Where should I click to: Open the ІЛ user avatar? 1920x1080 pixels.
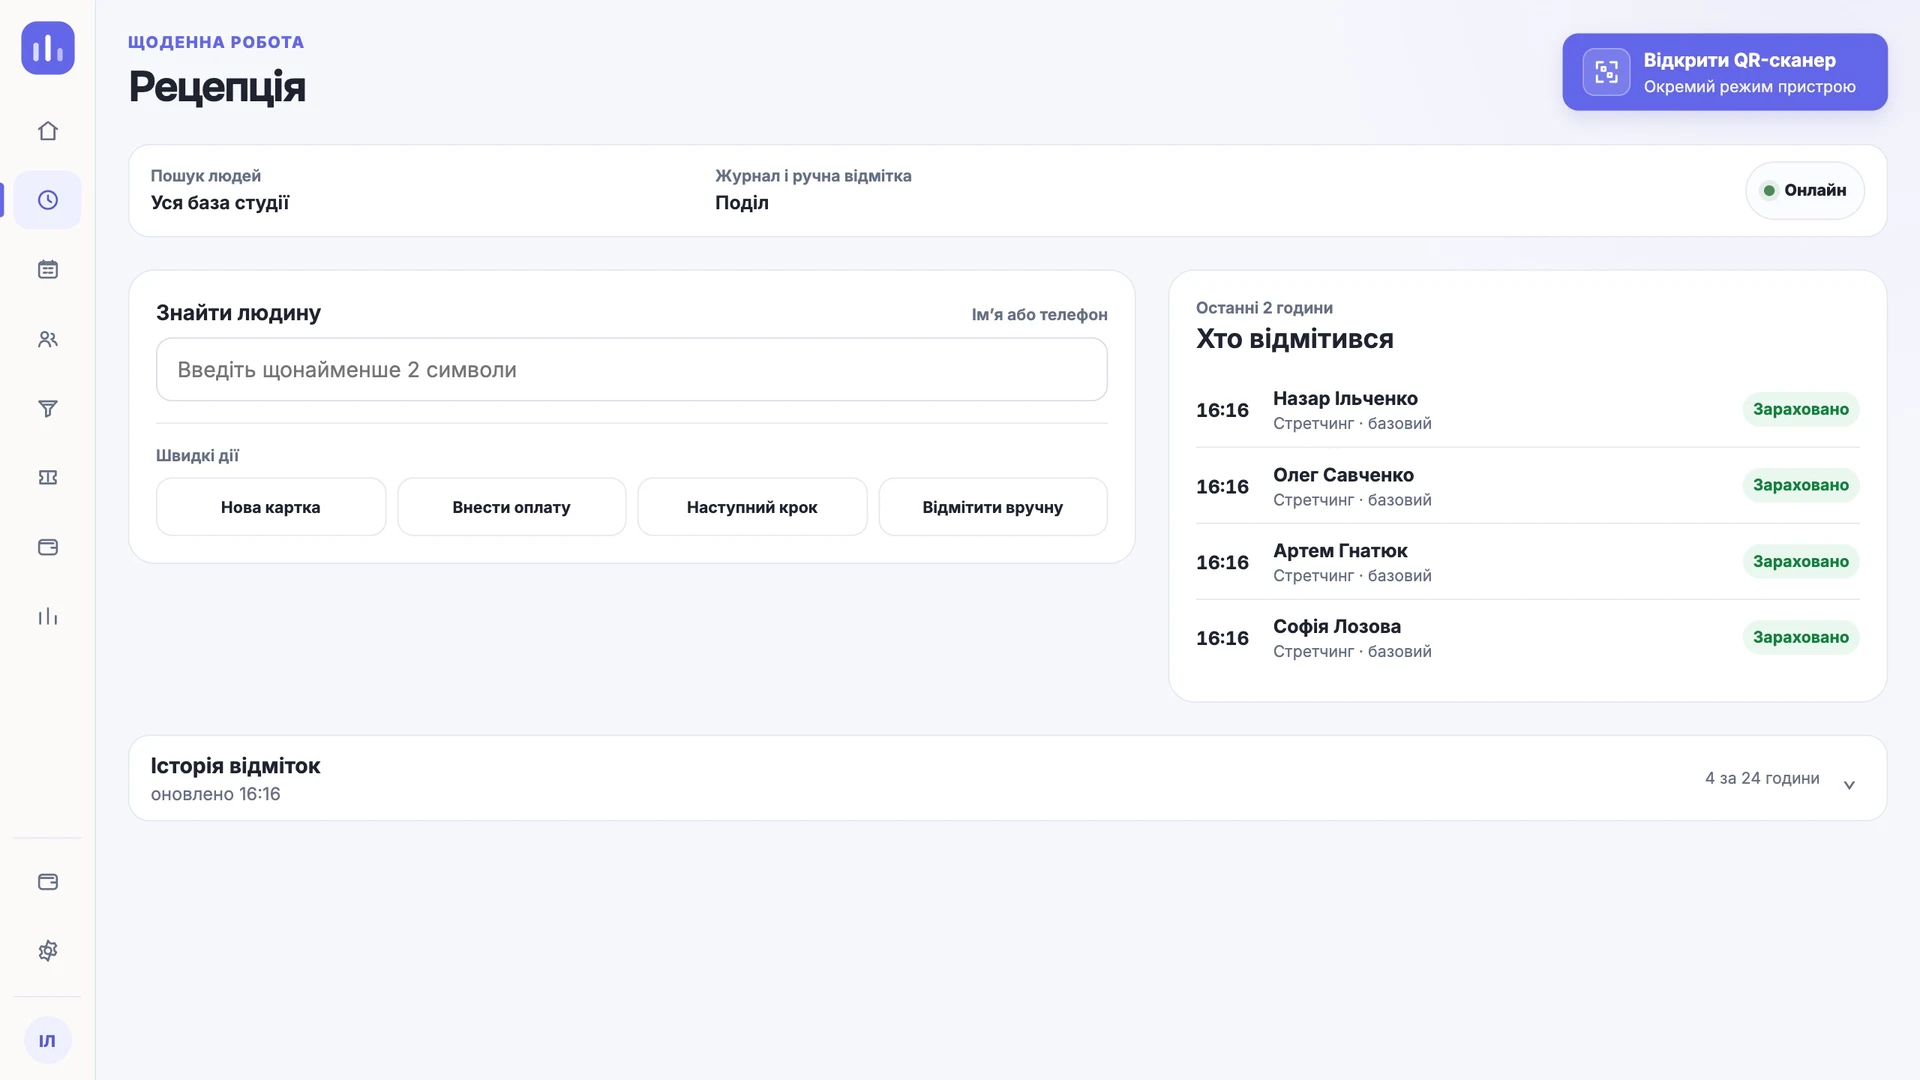[48, 1041]
